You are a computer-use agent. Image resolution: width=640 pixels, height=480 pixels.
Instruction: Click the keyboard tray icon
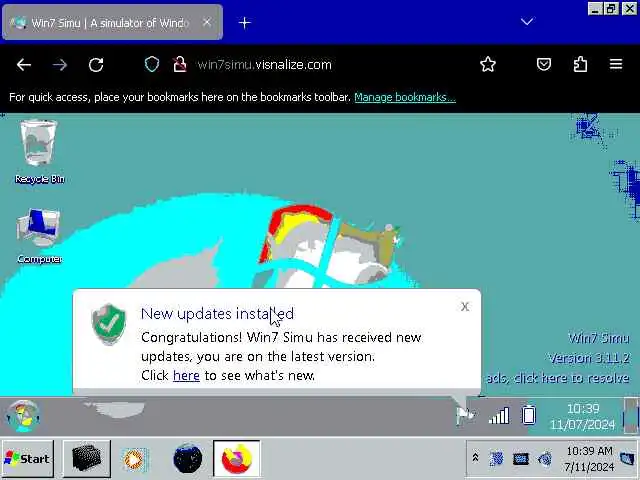pos(520,459)
